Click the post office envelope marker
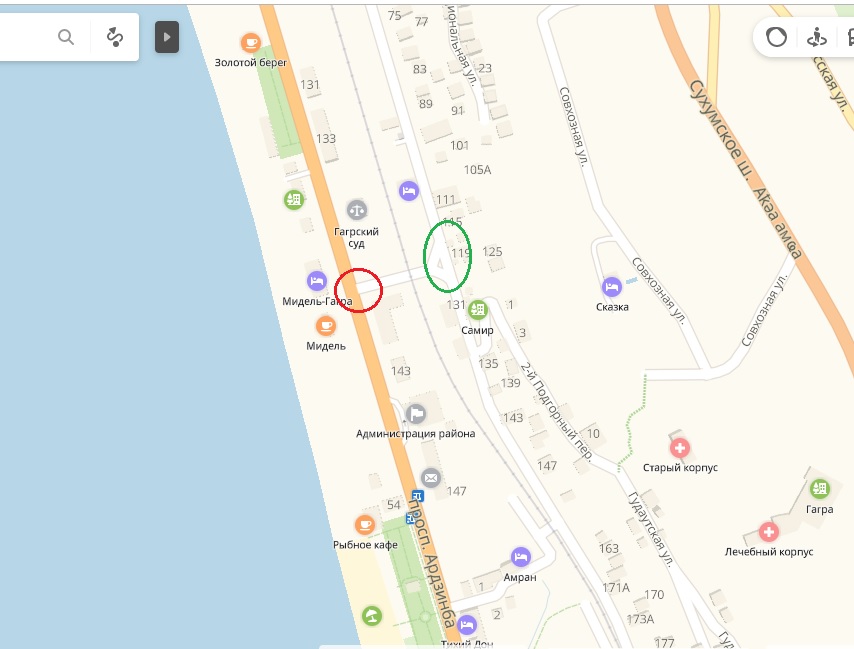Image resolution: width=854 pixels, height=649 pixels. point(431,478)
